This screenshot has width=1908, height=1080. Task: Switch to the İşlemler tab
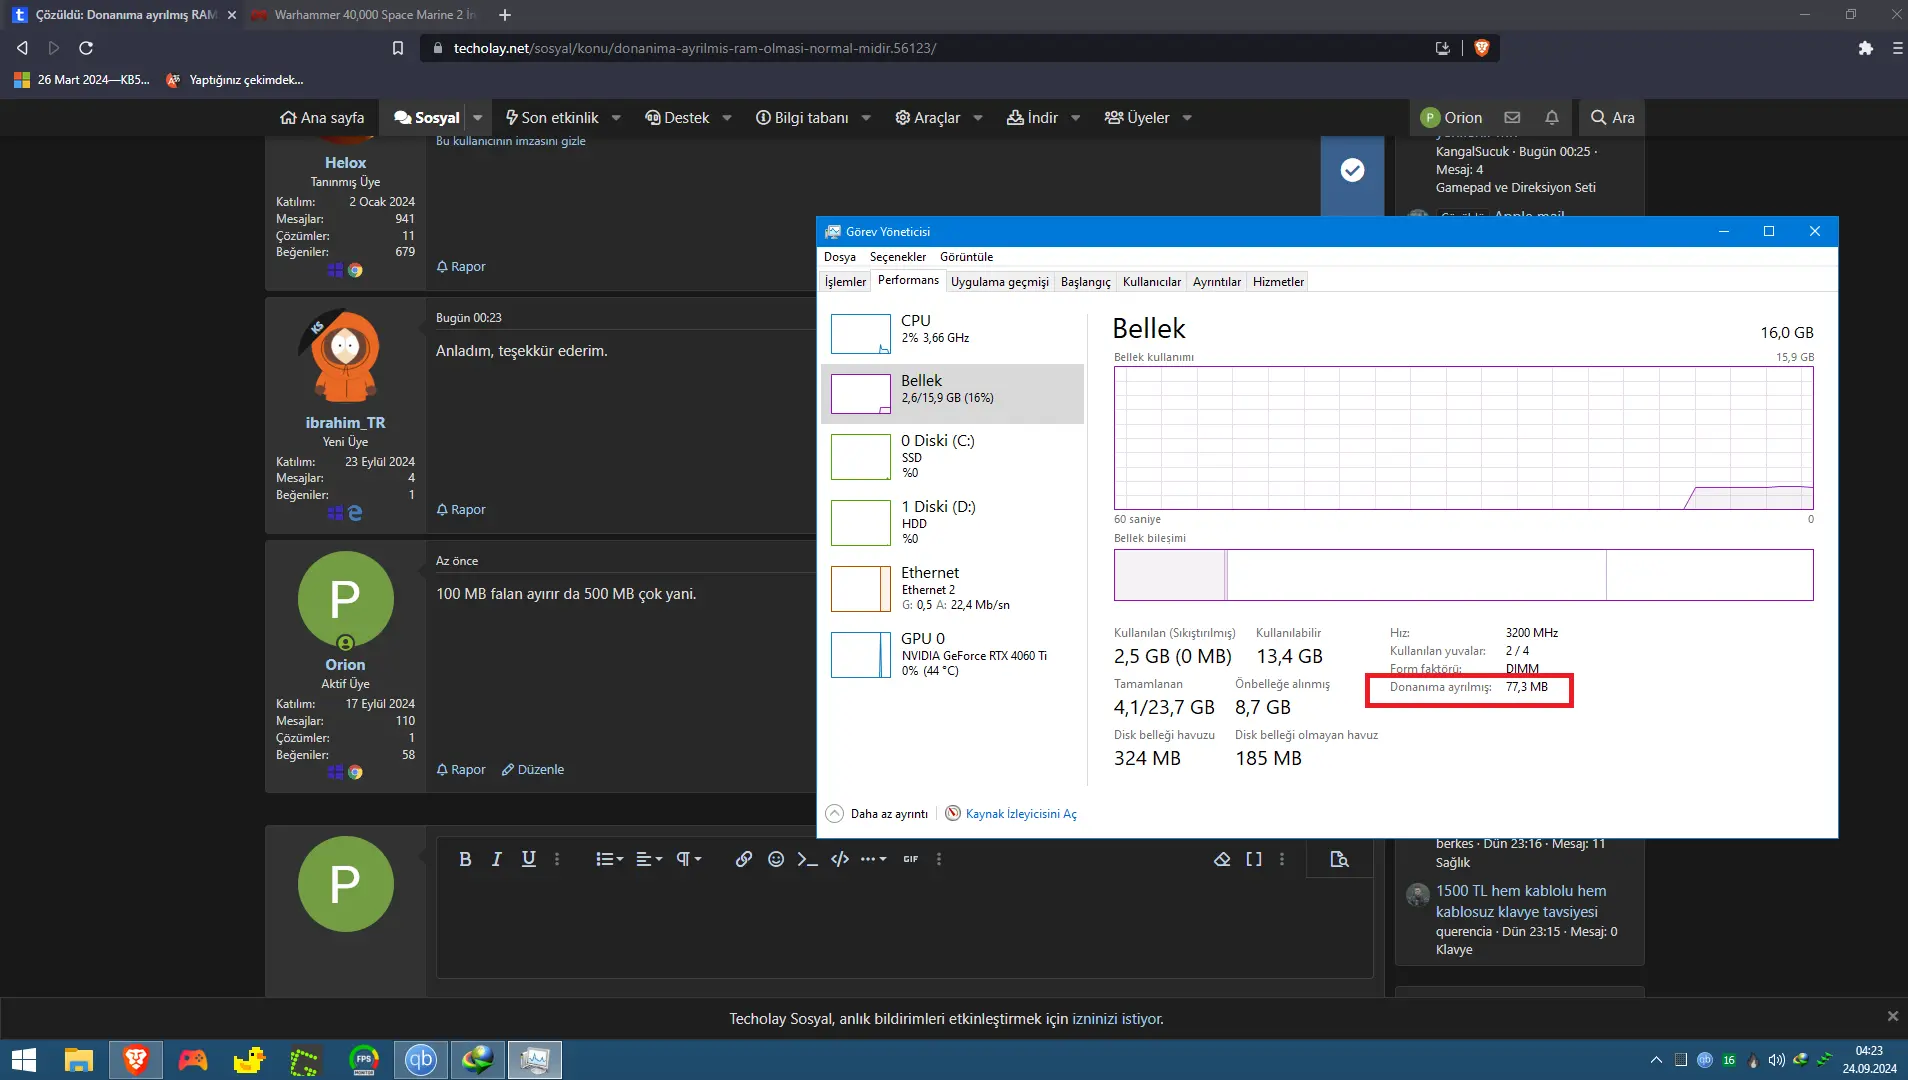845,282
